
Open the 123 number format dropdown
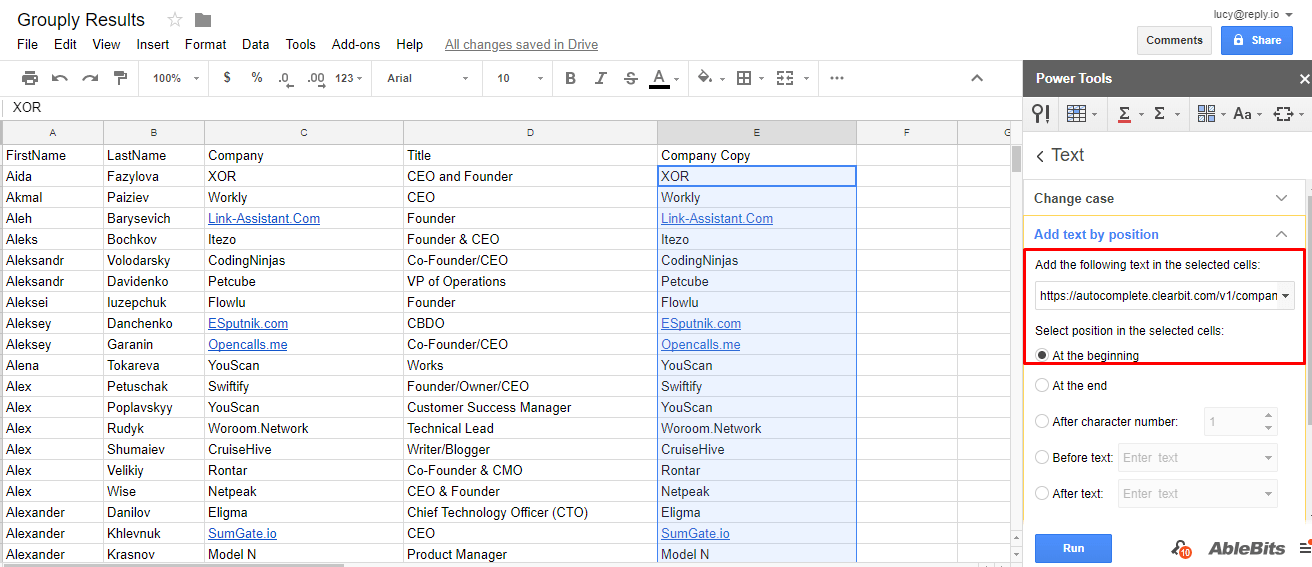(348, 78)
